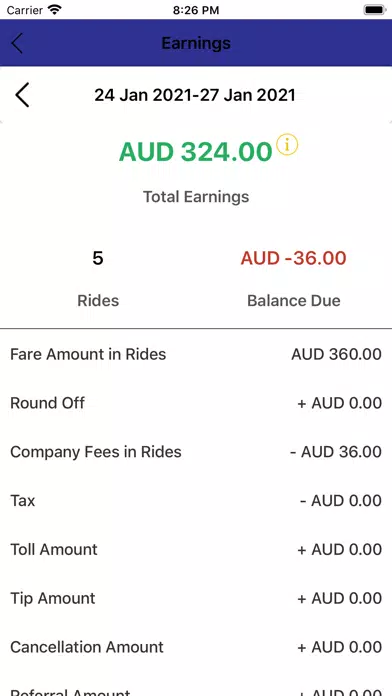Select the 24 Jan 2021-27 Jan 2021 date range
The image size is (392, 696).
pyautogui.click(x=195, y=95)
